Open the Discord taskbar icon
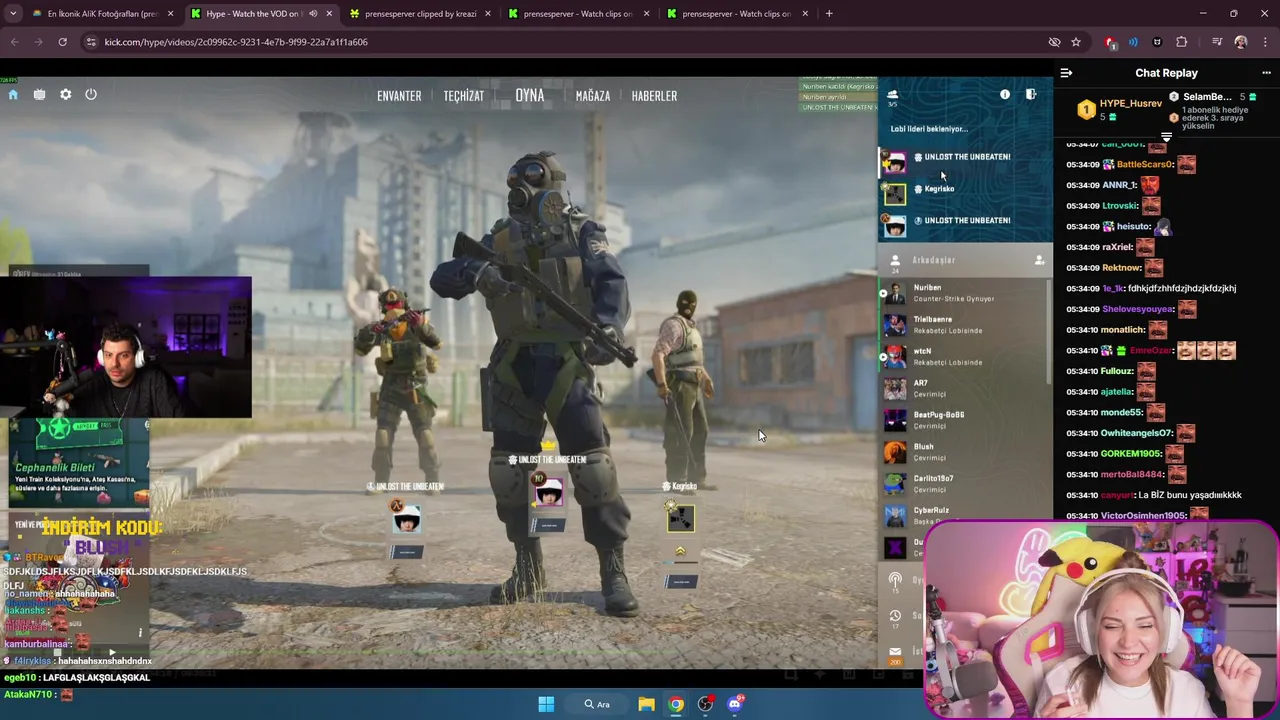The height and width of the screenshot is (720, 1280). coord(735,704)
